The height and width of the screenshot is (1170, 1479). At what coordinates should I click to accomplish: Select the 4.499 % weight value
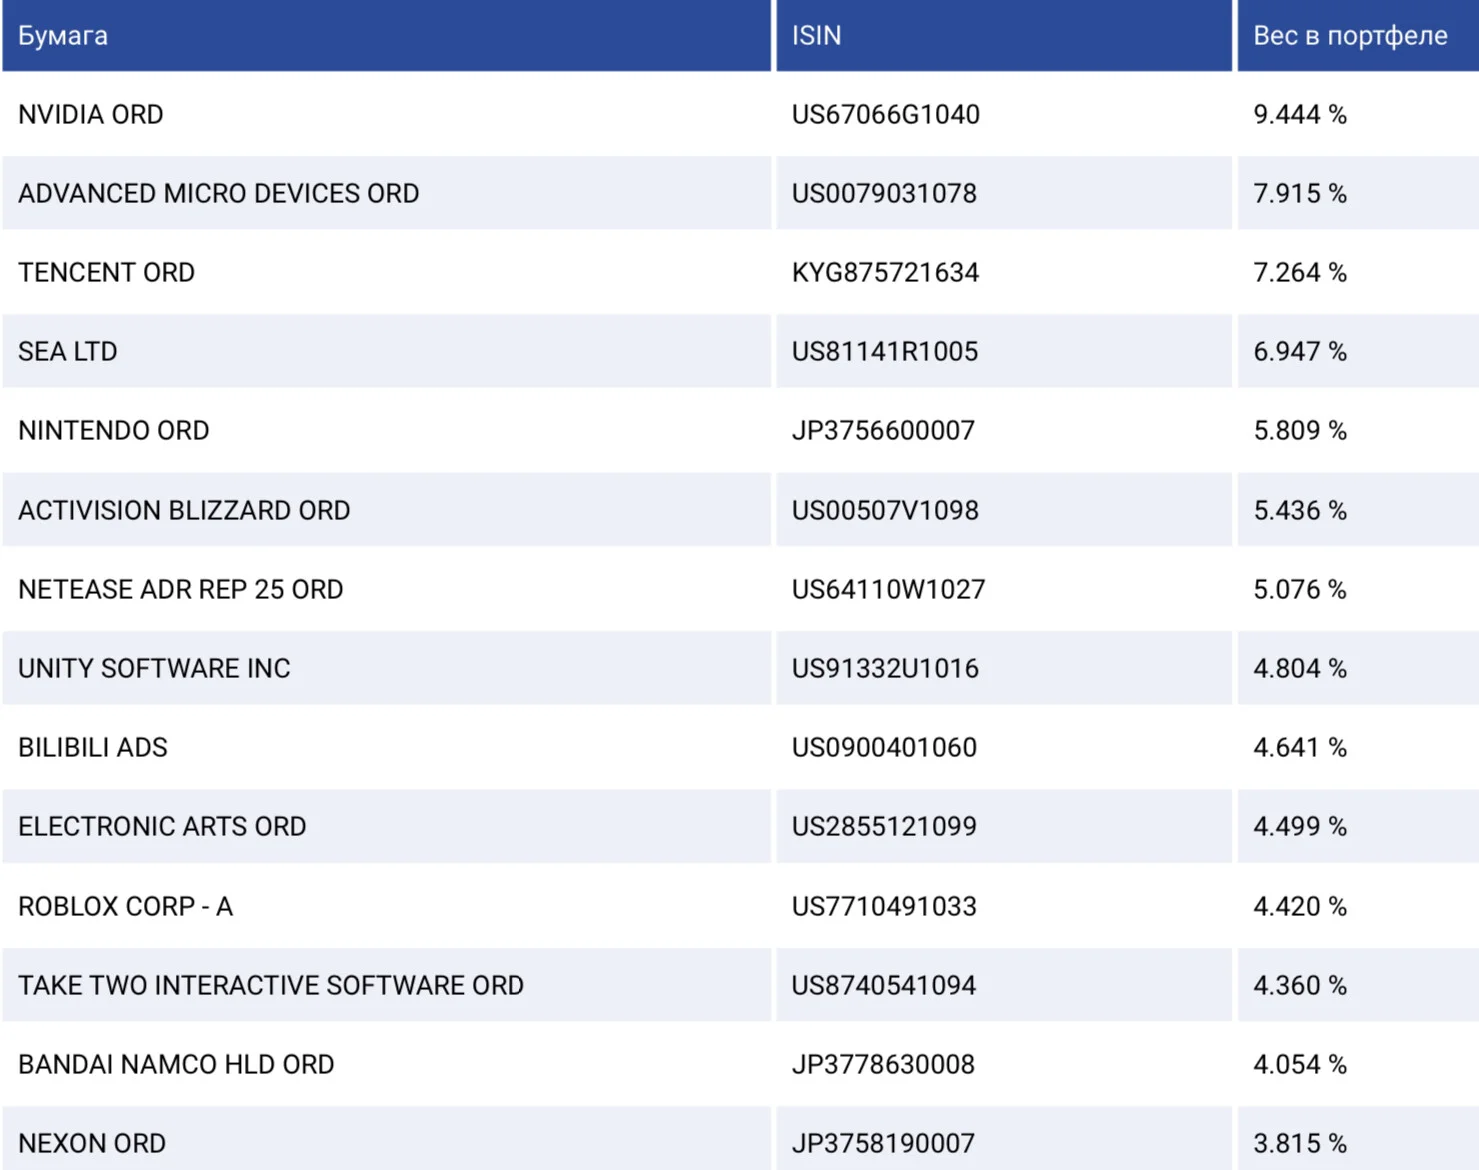1300,827
